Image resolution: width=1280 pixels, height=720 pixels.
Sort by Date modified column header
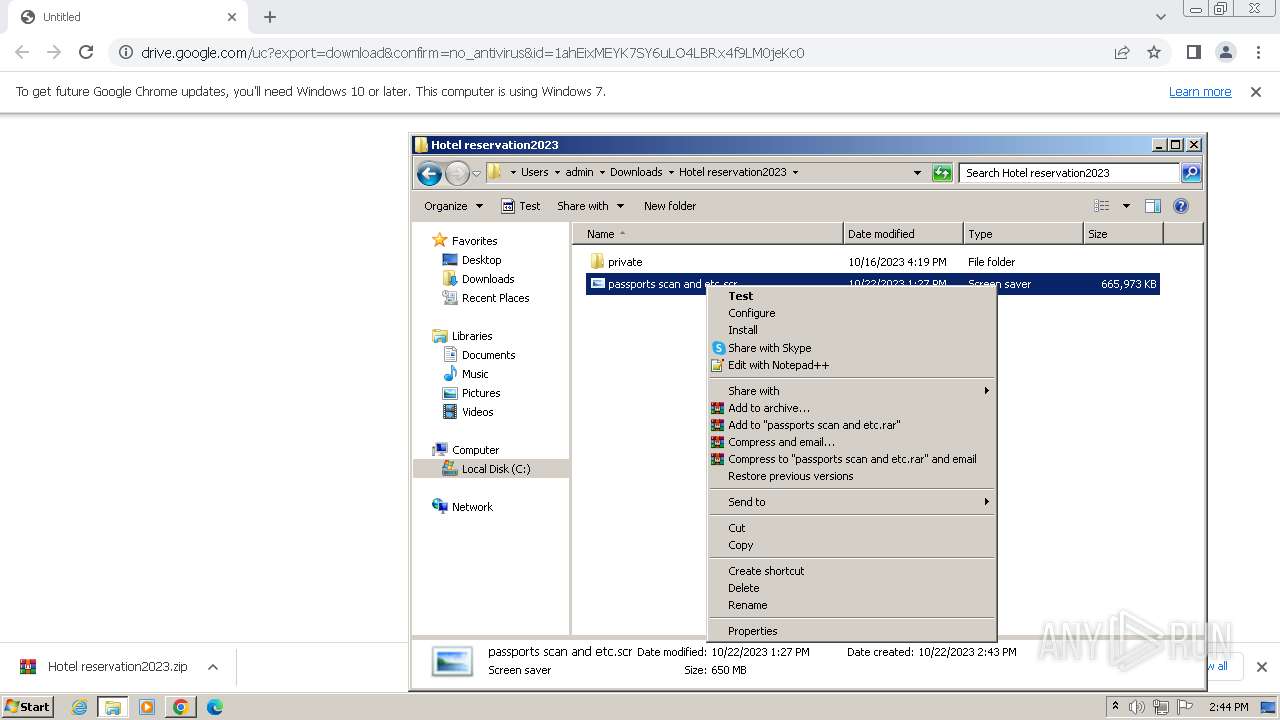(x=903, y=234)
